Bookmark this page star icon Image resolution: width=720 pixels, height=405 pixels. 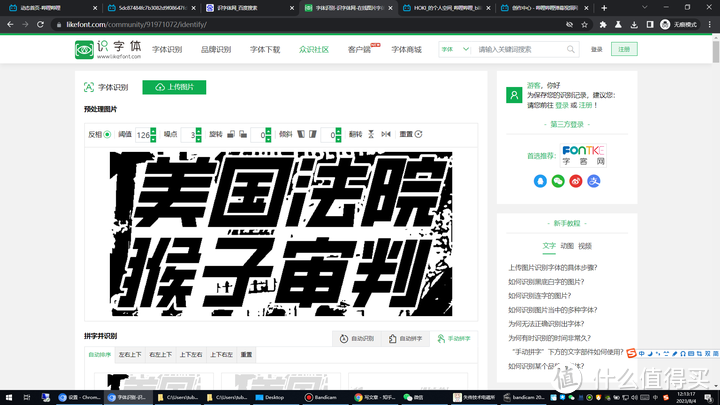click(x=585, y=25)
